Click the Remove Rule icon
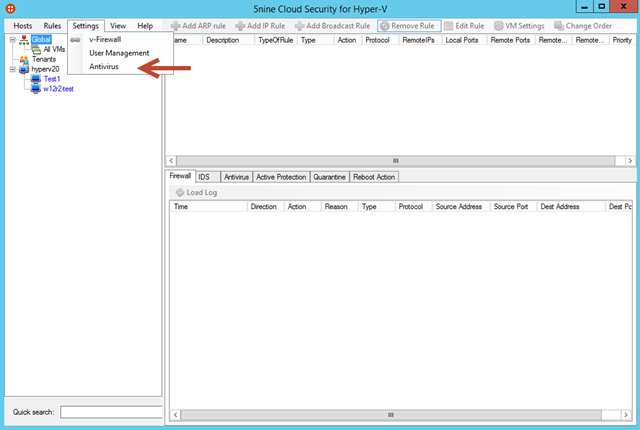 pyautogui.click(x=384, y=26)
